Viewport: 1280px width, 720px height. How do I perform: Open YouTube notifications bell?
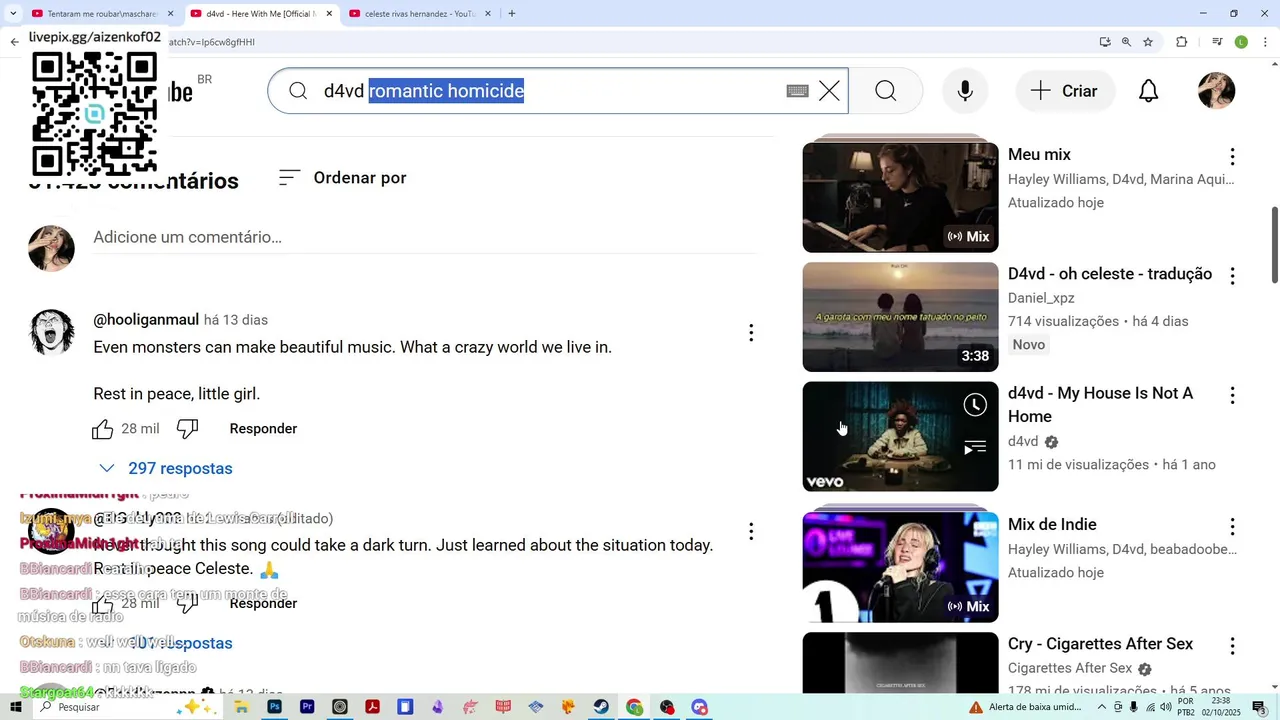1149,91
